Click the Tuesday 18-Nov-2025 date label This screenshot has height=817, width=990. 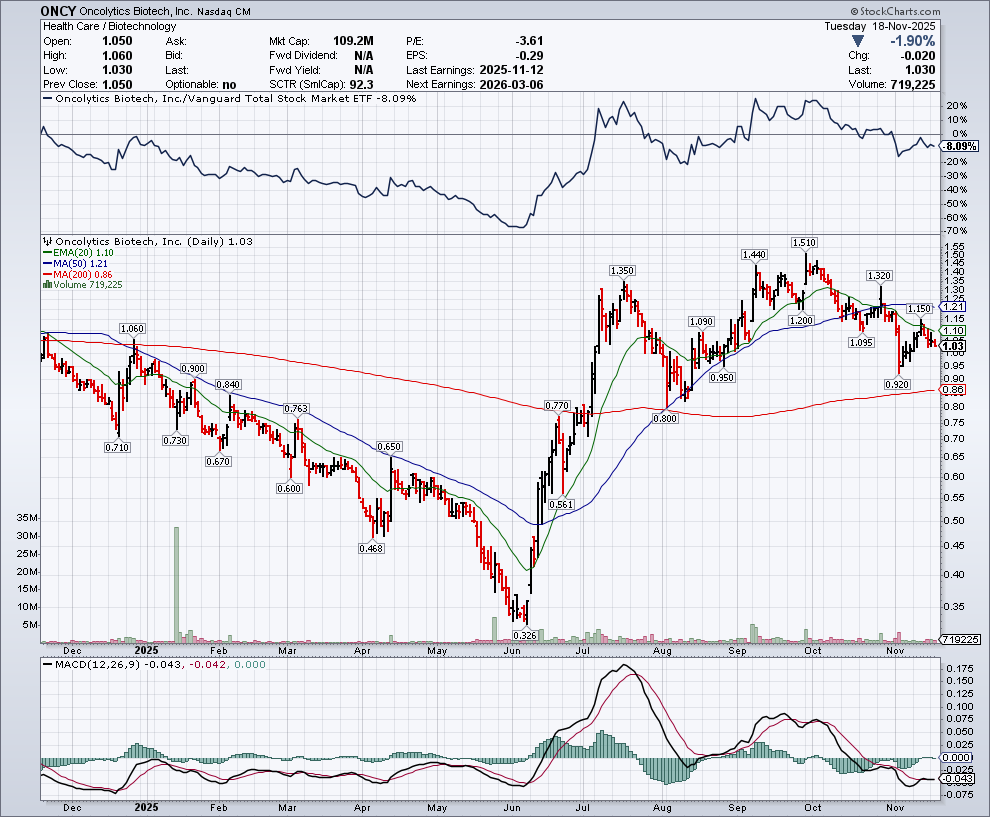coord(880,25)
